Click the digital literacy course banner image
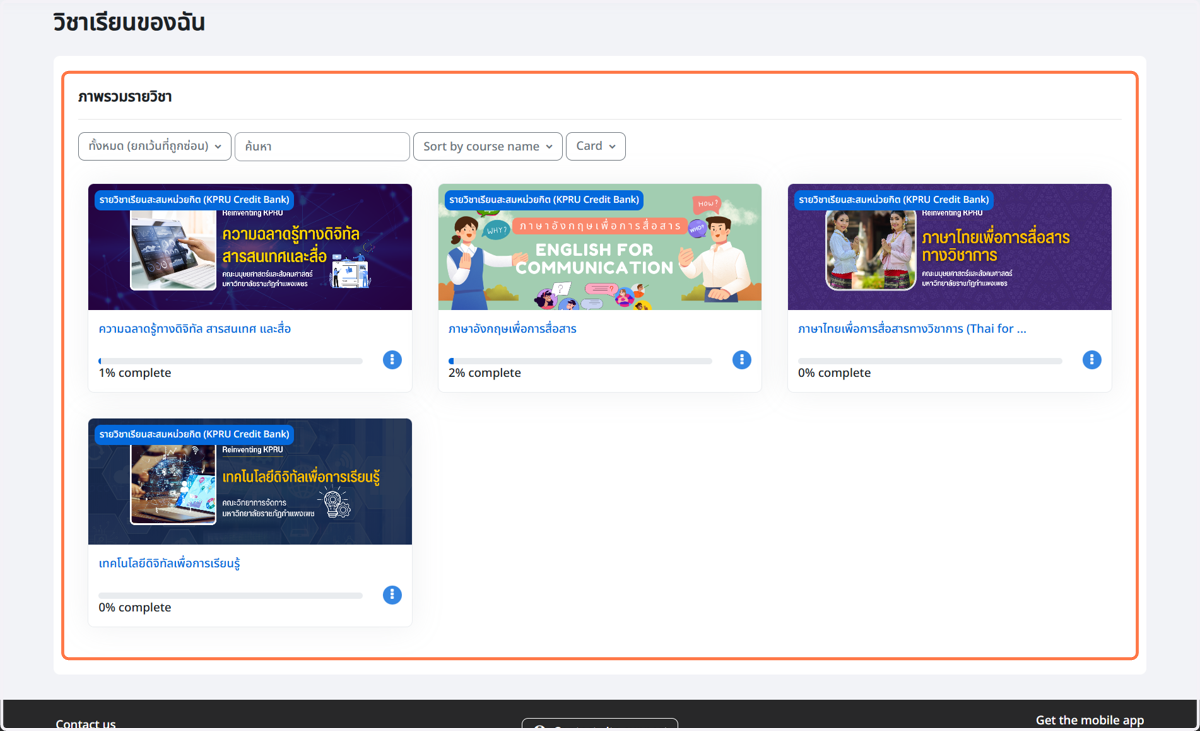Image resolution: width=1200 pixels, height=731 pixels. (x=250, y=247)
